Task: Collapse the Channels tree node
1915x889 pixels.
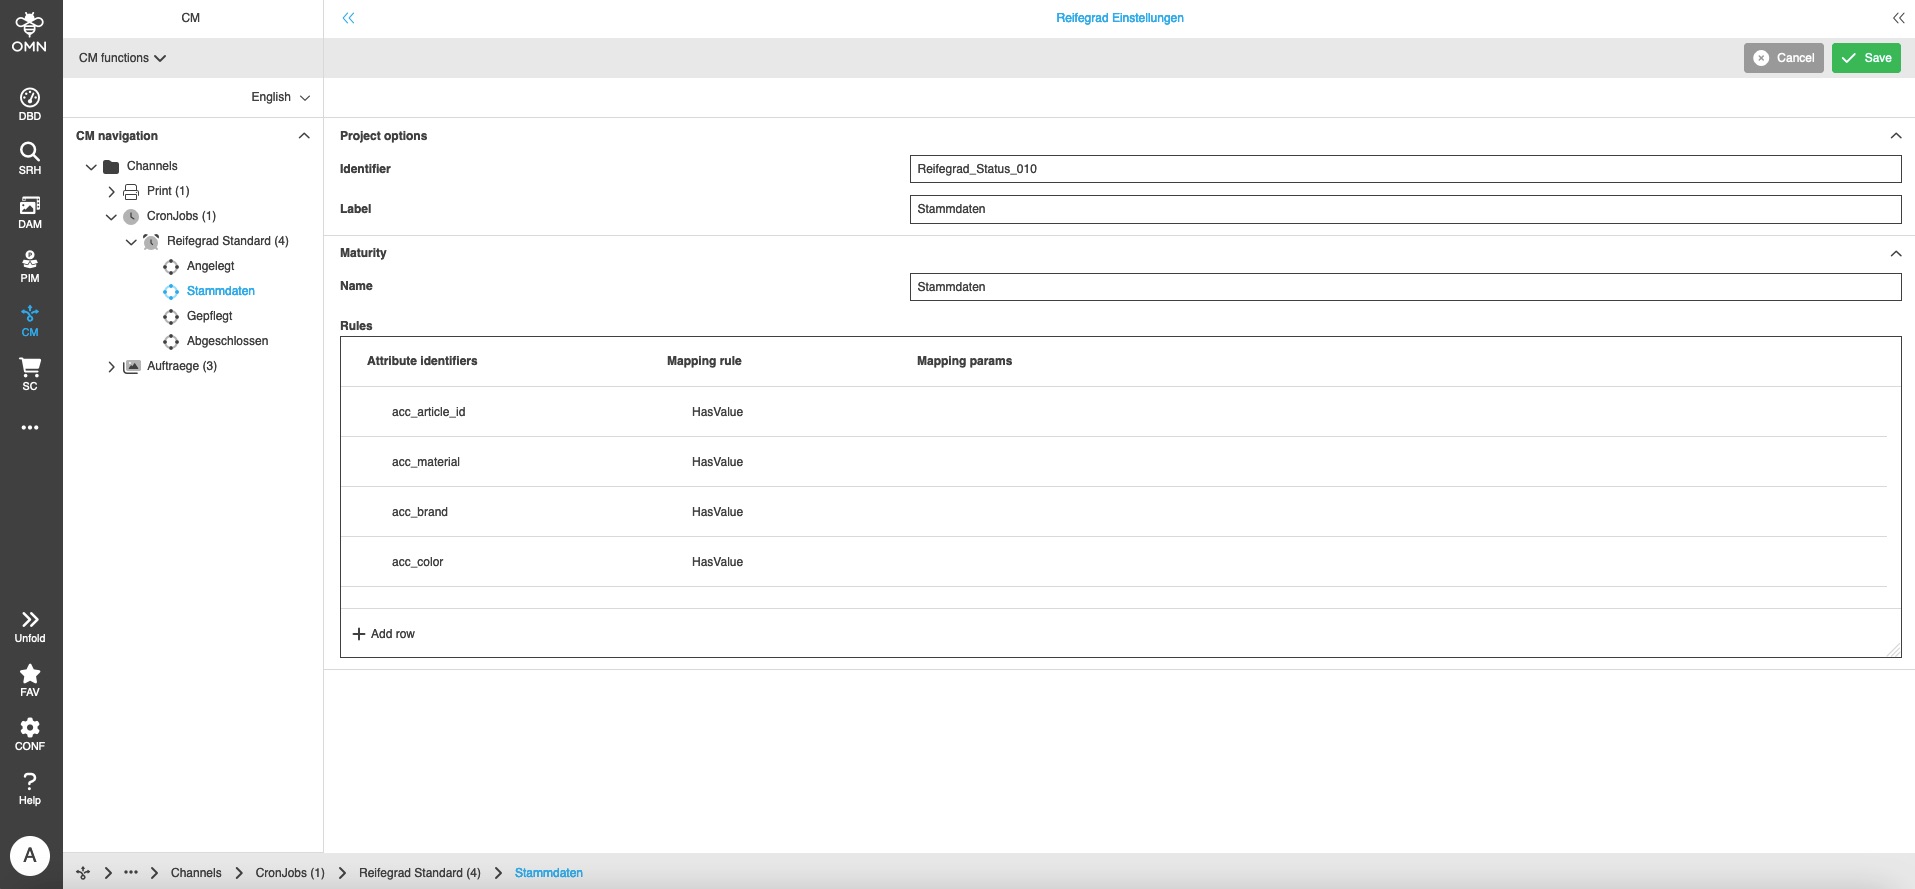Action: click(91, 167)
